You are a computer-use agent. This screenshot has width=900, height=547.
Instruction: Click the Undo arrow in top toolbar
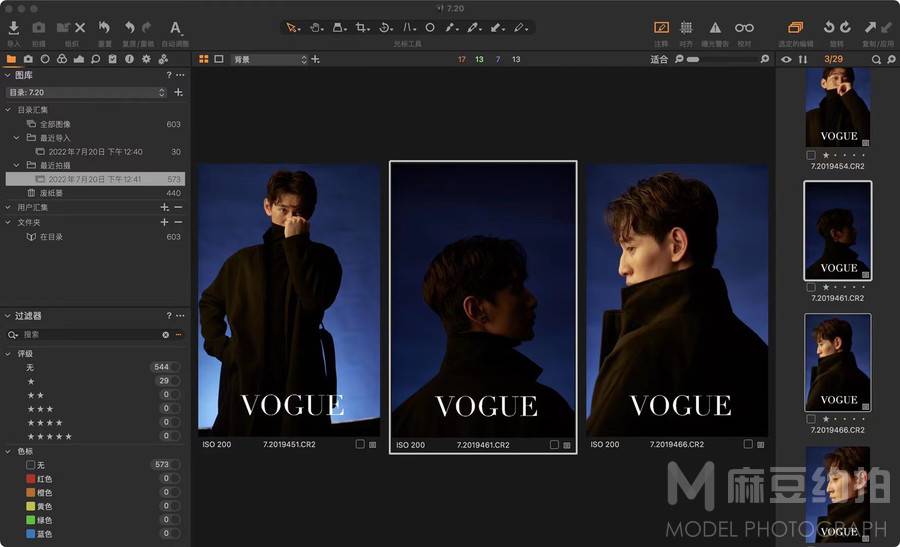130,27
